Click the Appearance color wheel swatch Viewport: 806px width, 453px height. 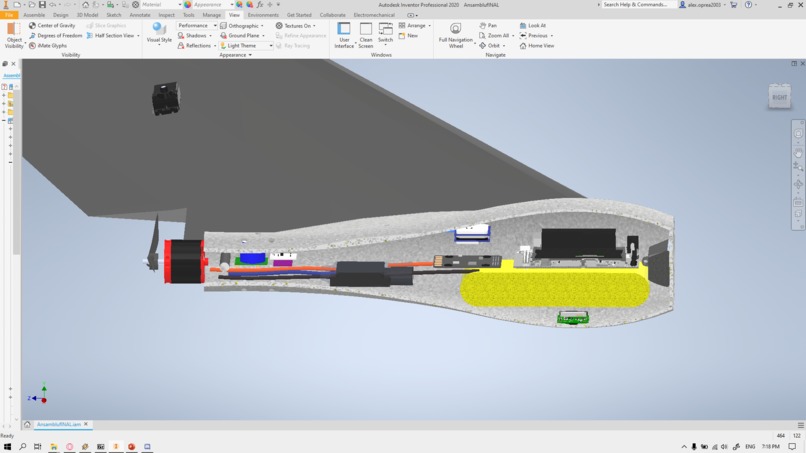188,5
